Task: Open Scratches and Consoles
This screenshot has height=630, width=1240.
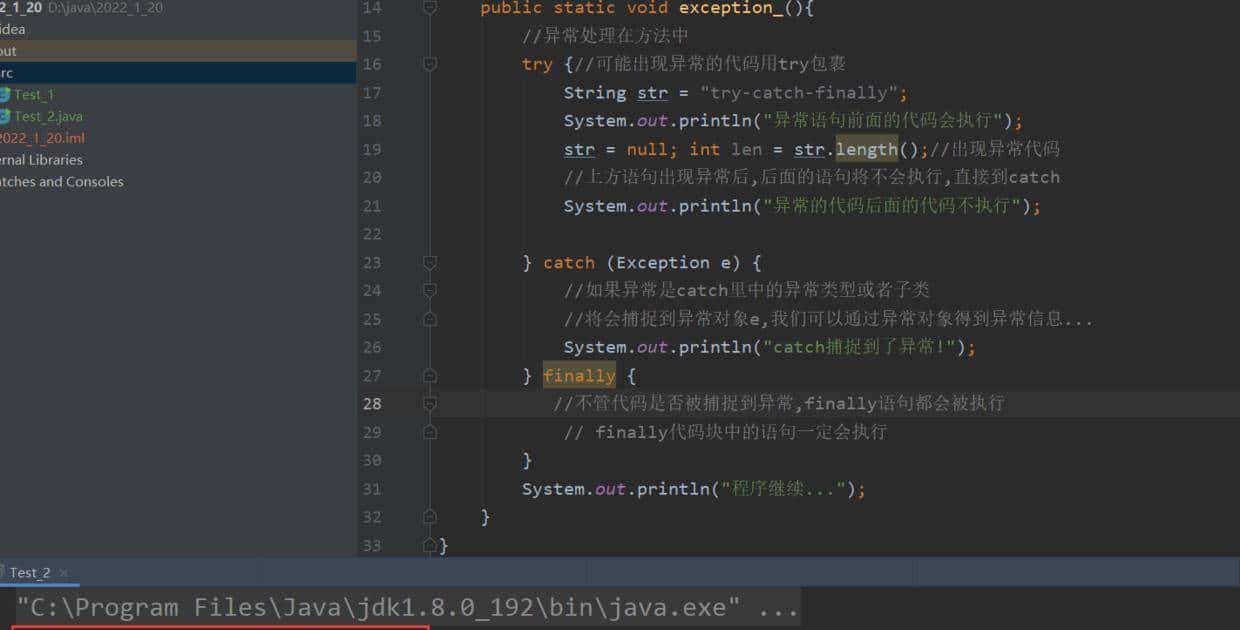Action: (x=62, y=181)
